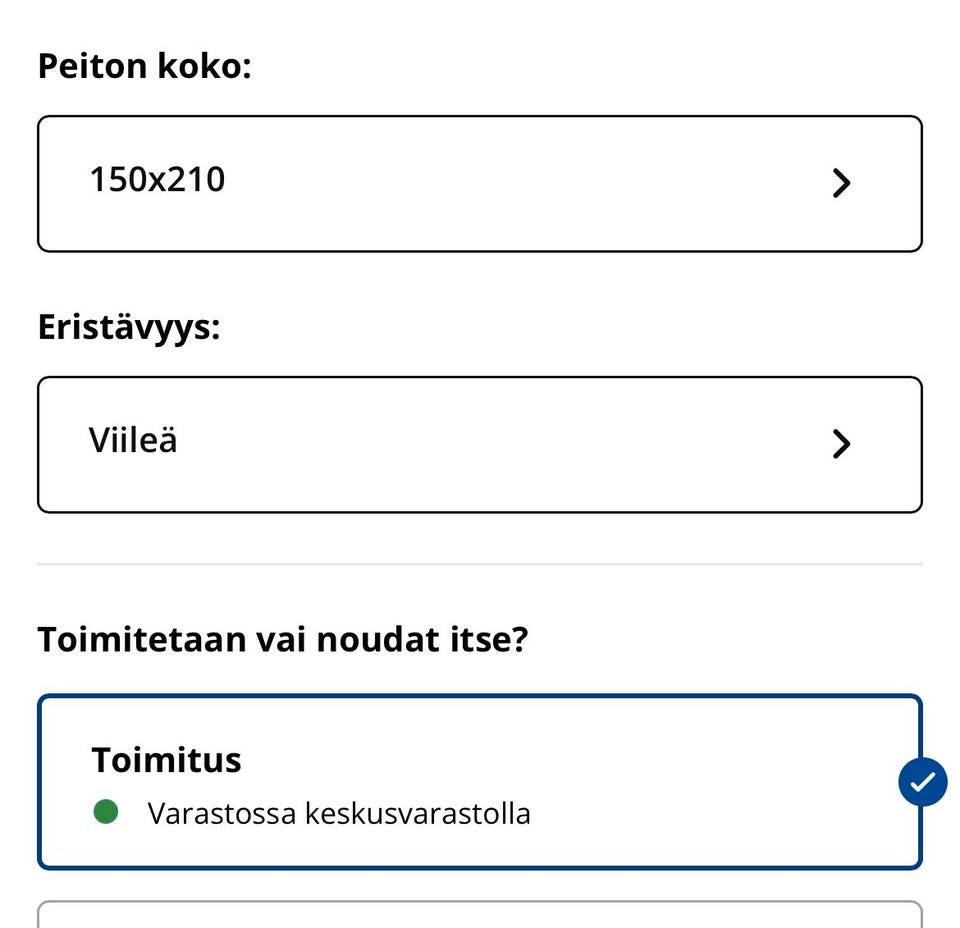Click the 150x210 size value text

coord(157,180)
